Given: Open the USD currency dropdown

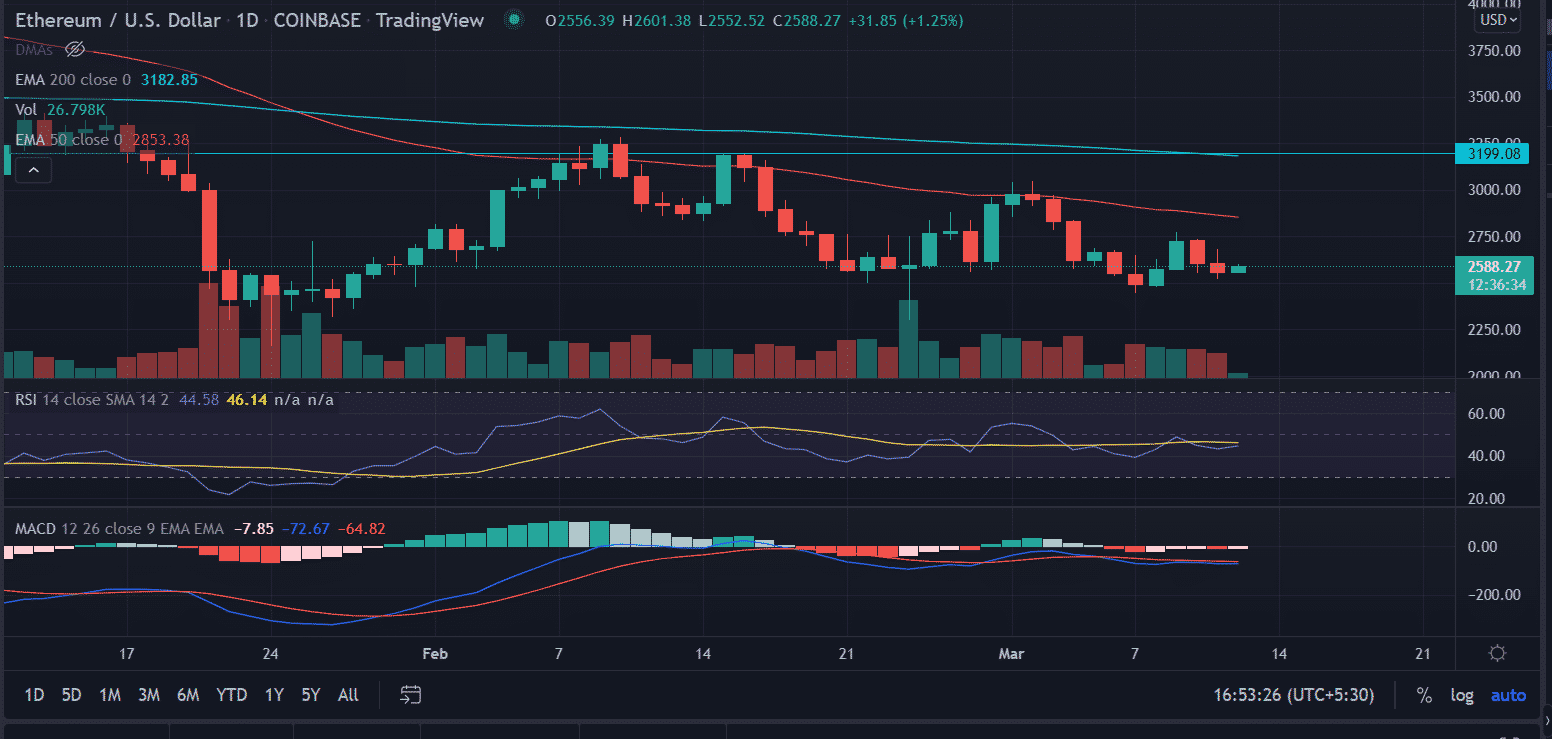Looking at the screenshot, I should (x=1499, y=19).
